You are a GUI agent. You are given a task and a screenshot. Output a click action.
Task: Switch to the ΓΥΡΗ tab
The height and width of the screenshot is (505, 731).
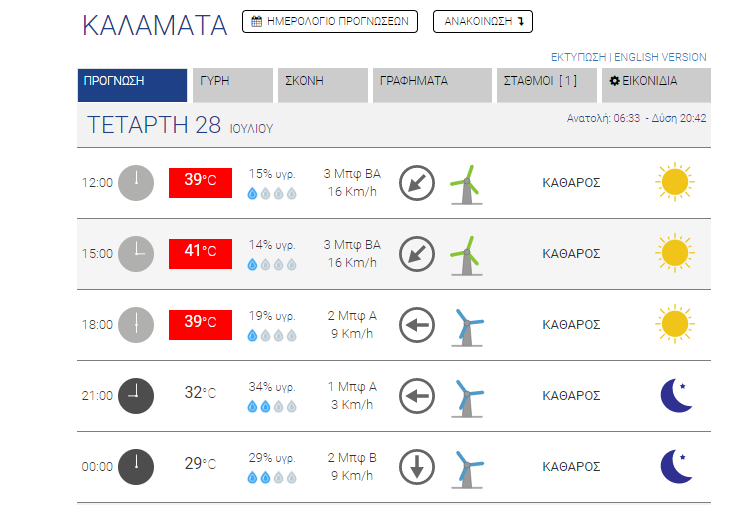pyautogui.click(x=232, y=85)
